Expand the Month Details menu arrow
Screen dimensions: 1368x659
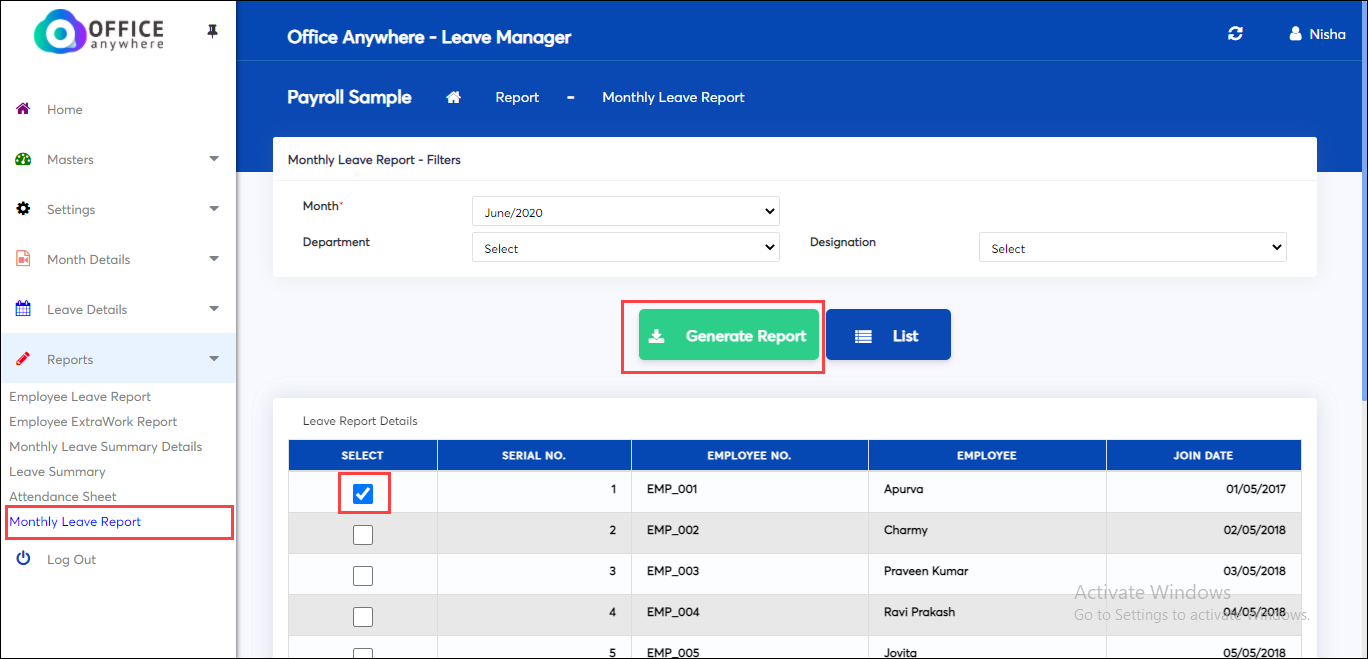click(x=214, y=259)
